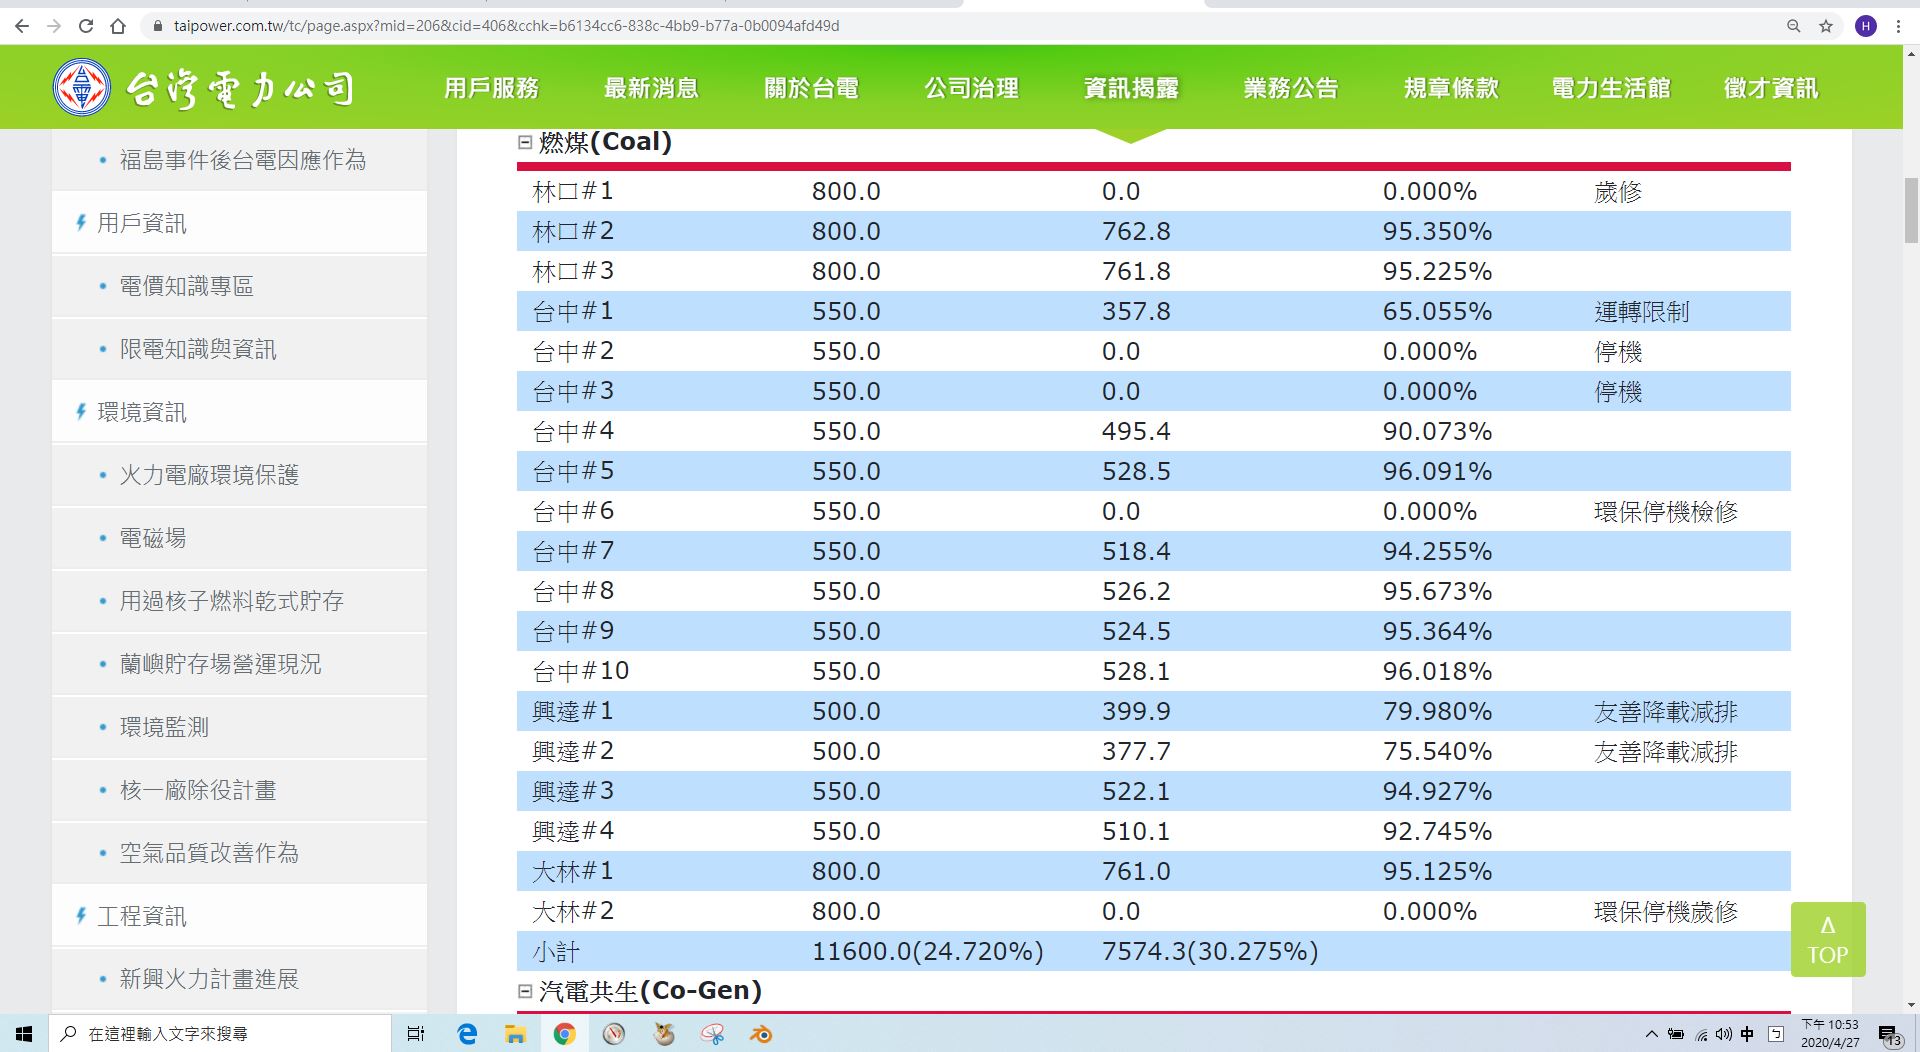The image size is (1920, 1052).
Task: Open 電力生活館 menu
Action: click(1611, 88)
